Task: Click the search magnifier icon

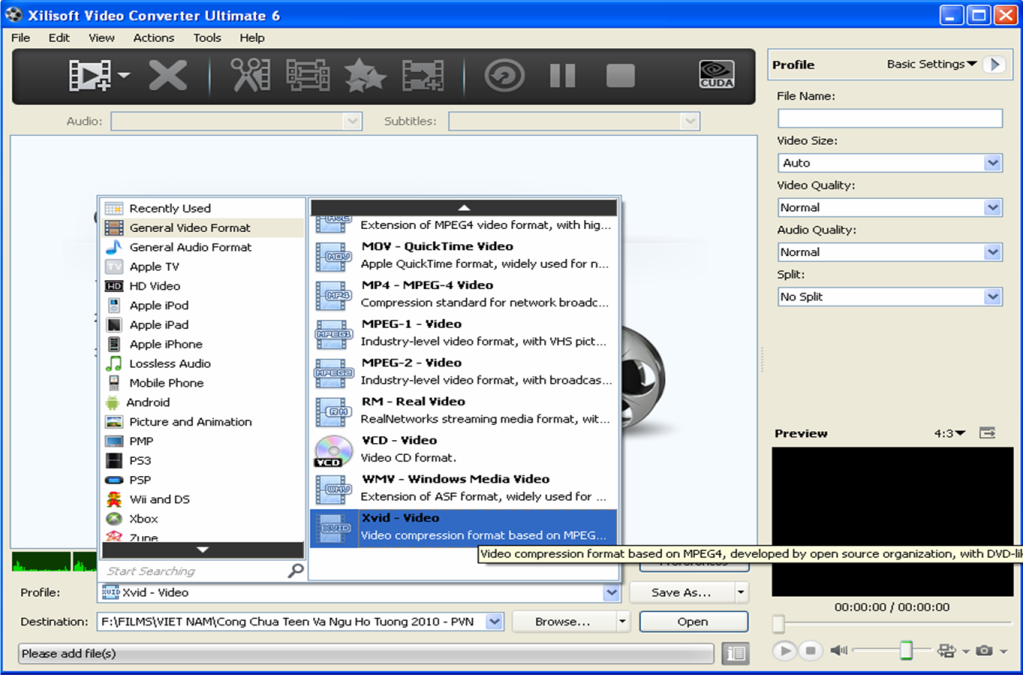Action: coord(296,571)
